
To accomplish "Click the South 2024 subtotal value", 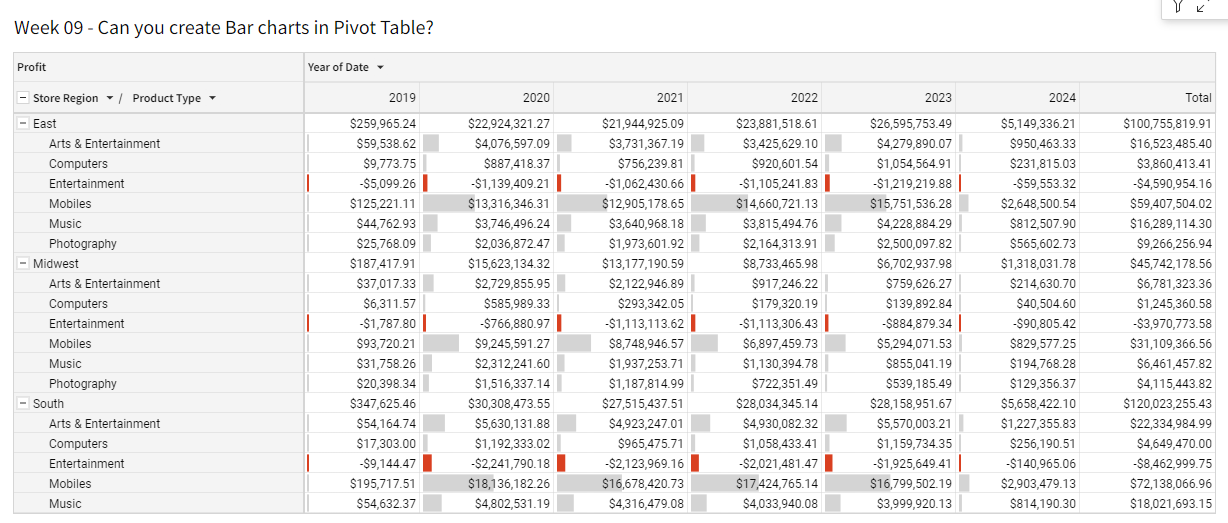I will click(x=1038, y=403).
